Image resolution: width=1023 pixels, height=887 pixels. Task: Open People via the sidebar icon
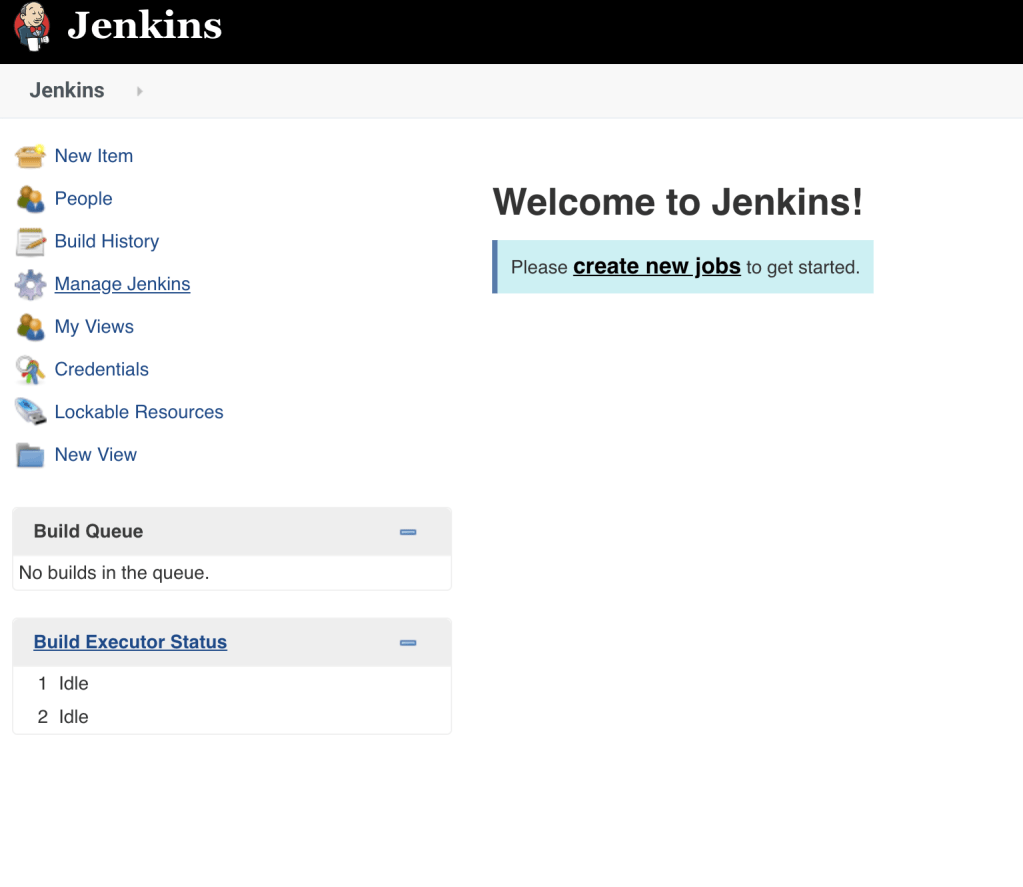pyautogui.click(x=30, y=199)
